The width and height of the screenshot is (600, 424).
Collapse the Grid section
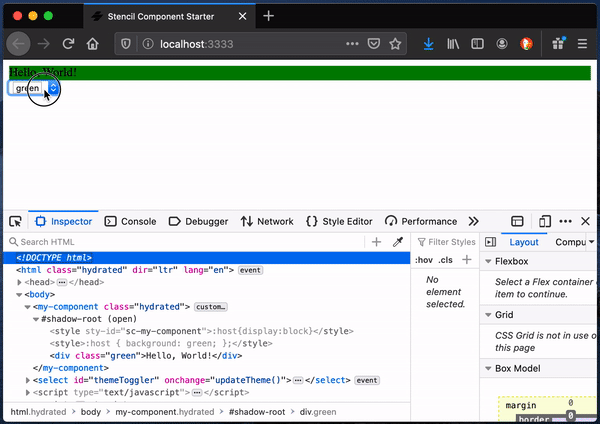[488, 315]
